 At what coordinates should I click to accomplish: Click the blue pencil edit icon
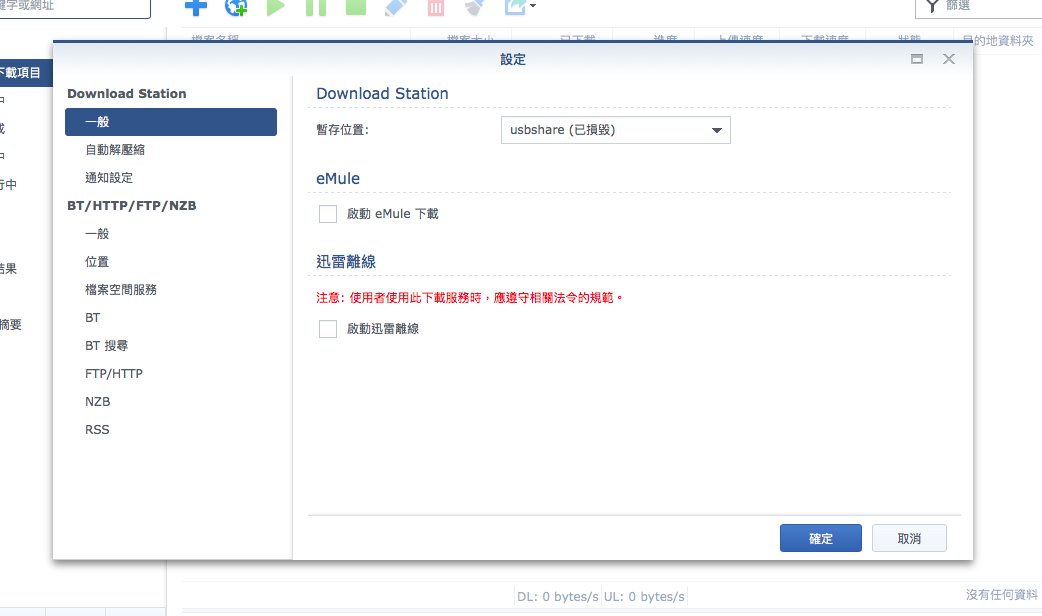[x=396, y=7]
